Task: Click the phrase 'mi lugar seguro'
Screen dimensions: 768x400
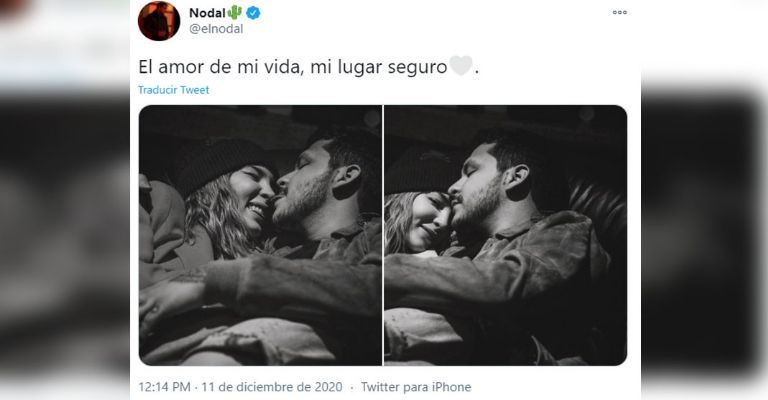Action: pos(379,67)
